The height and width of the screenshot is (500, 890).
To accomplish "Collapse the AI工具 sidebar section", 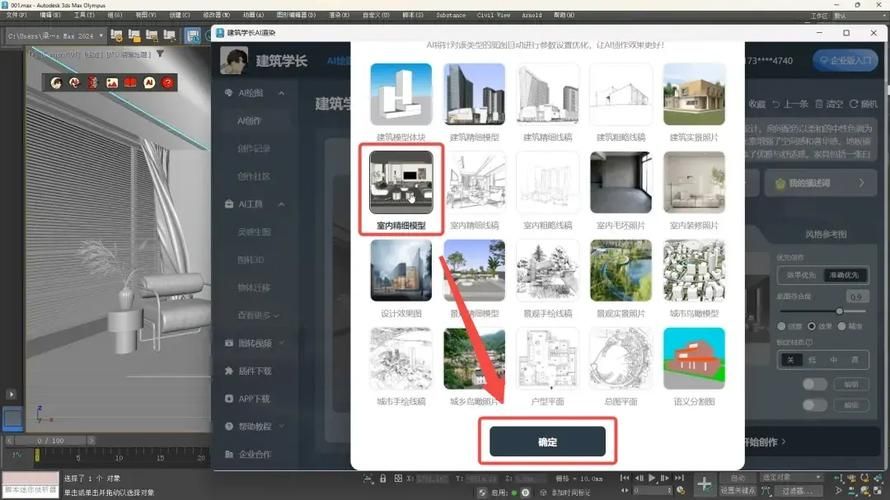I will (x=282, y=204).
